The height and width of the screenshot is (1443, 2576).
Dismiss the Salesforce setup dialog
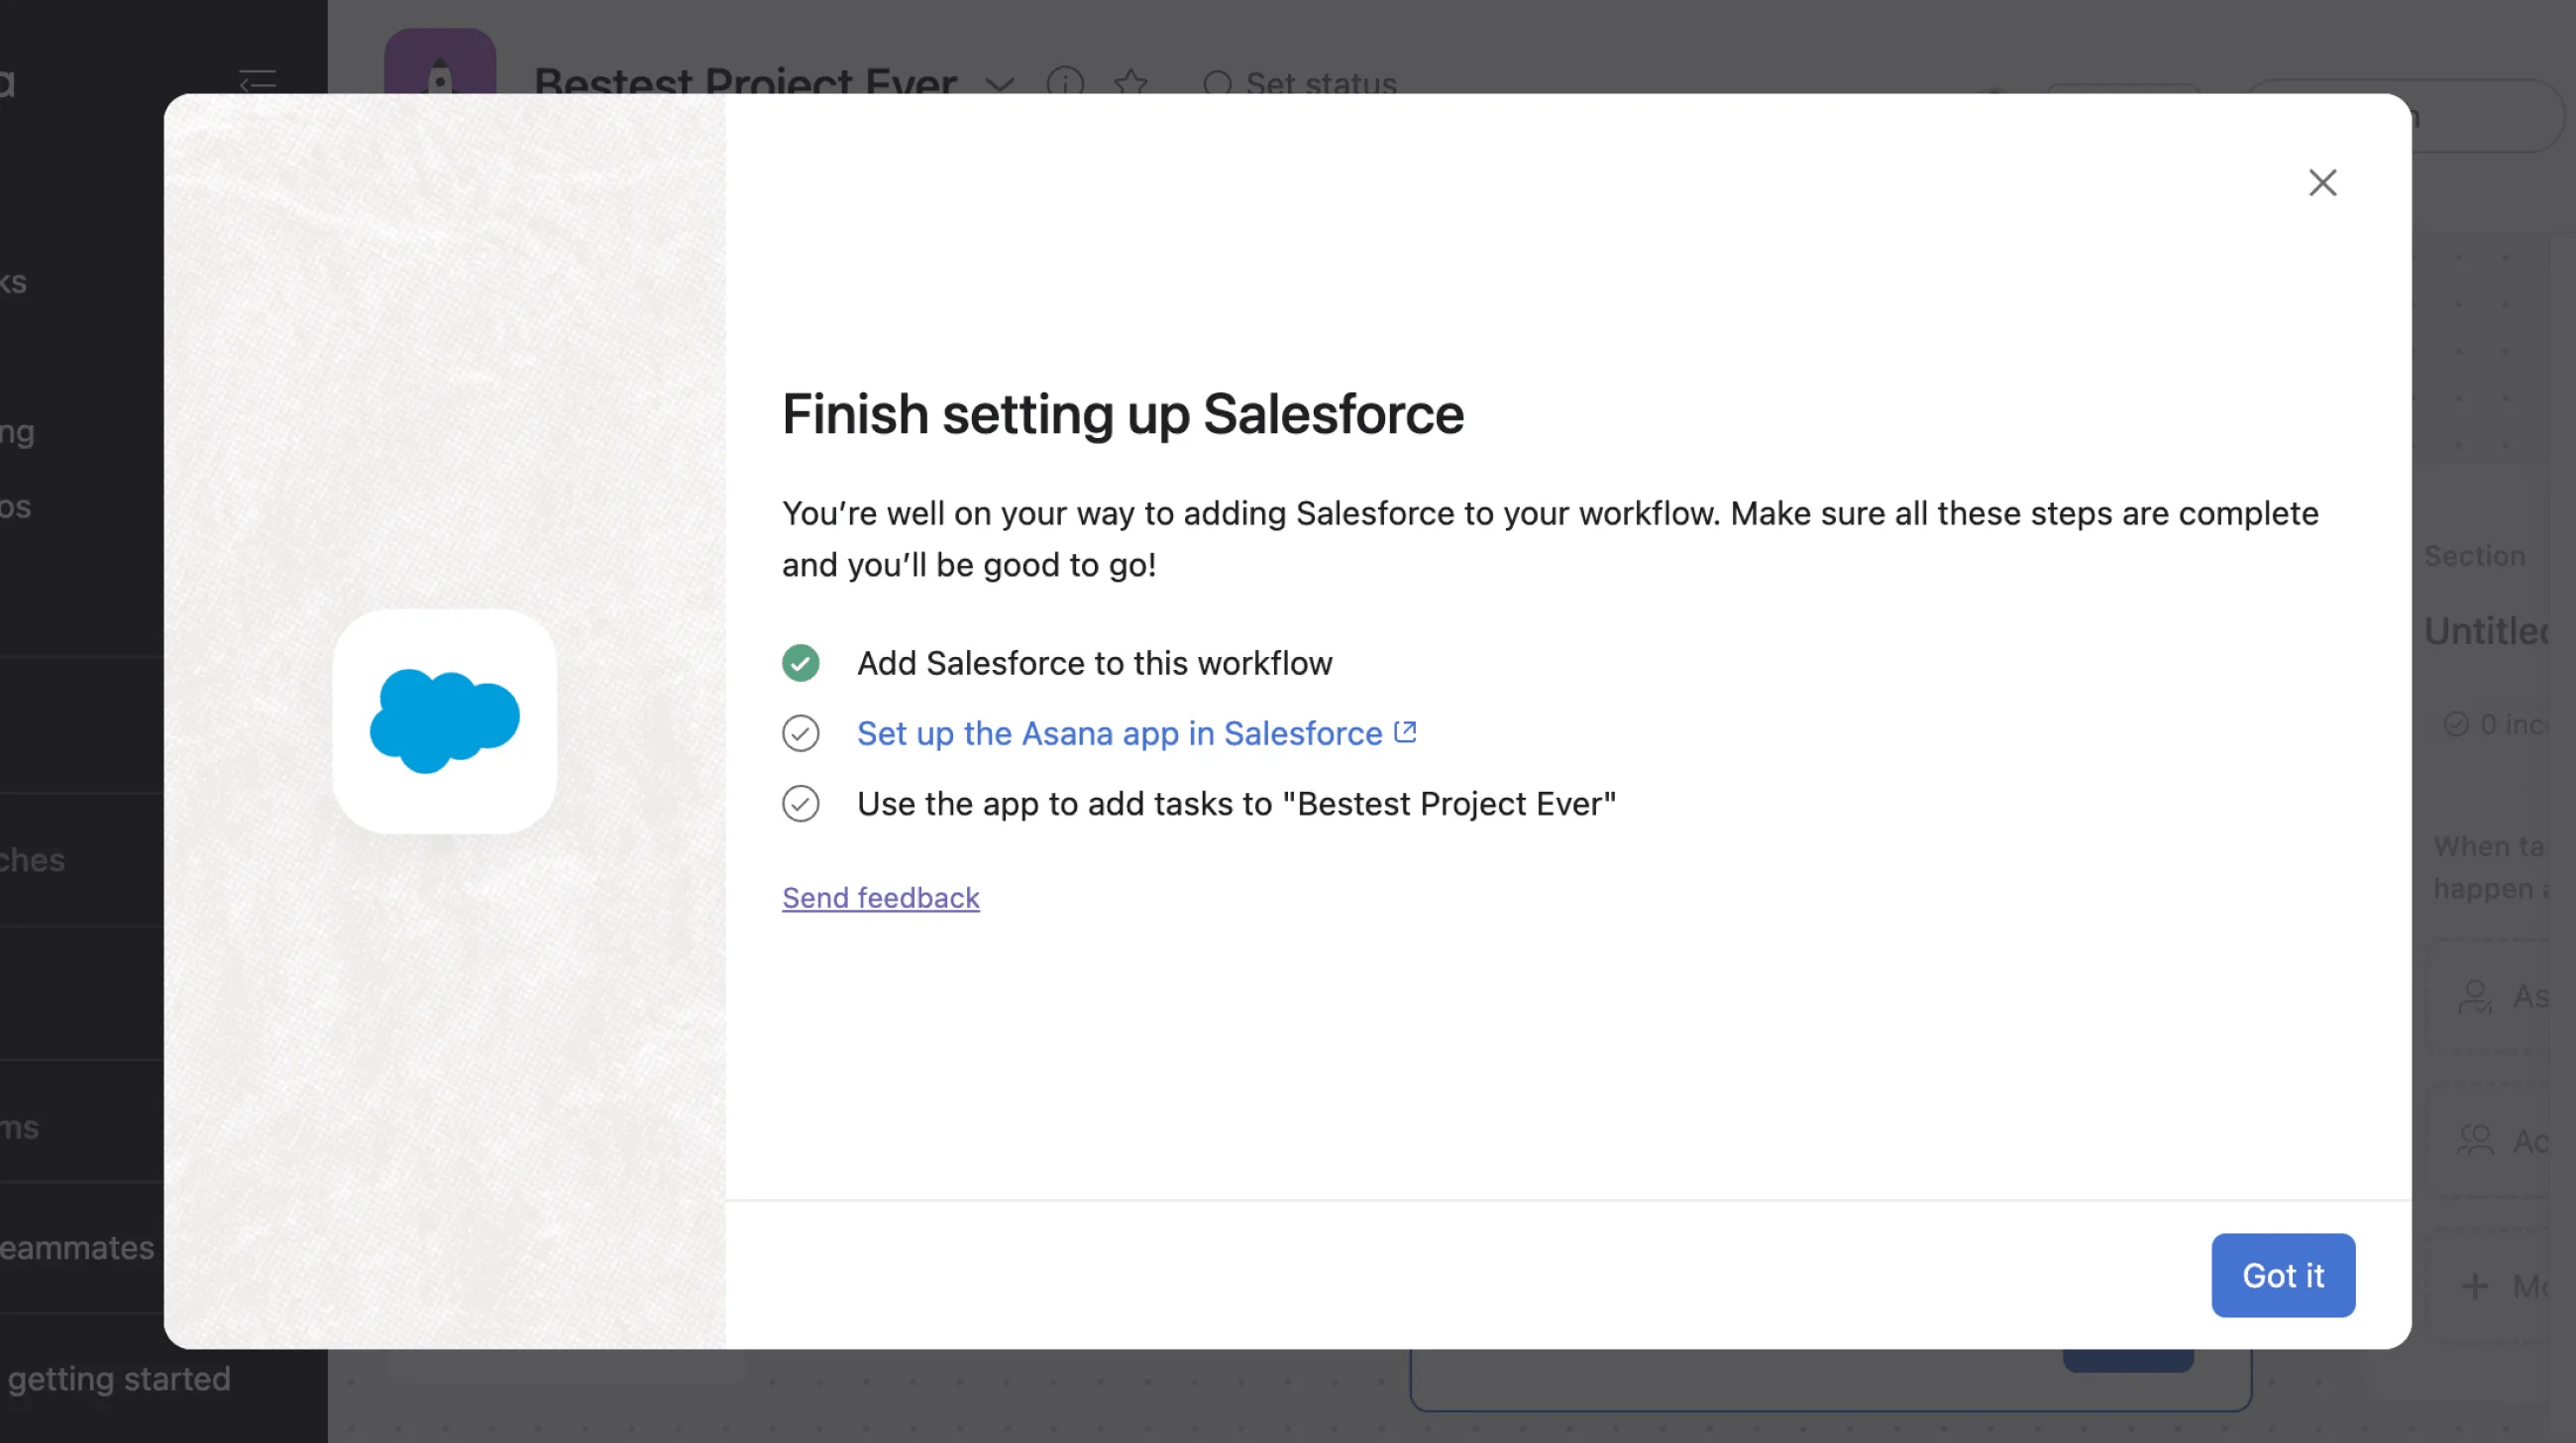2322,183
